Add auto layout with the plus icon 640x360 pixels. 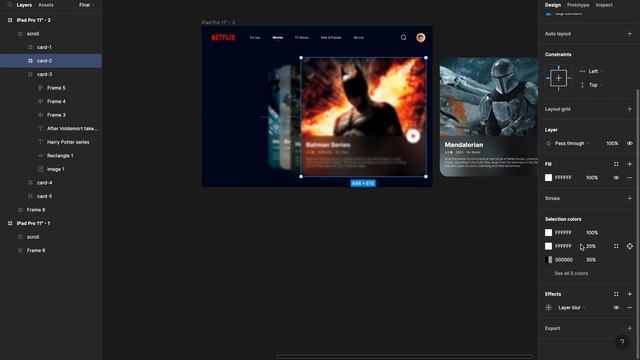[x=629, y=34]
